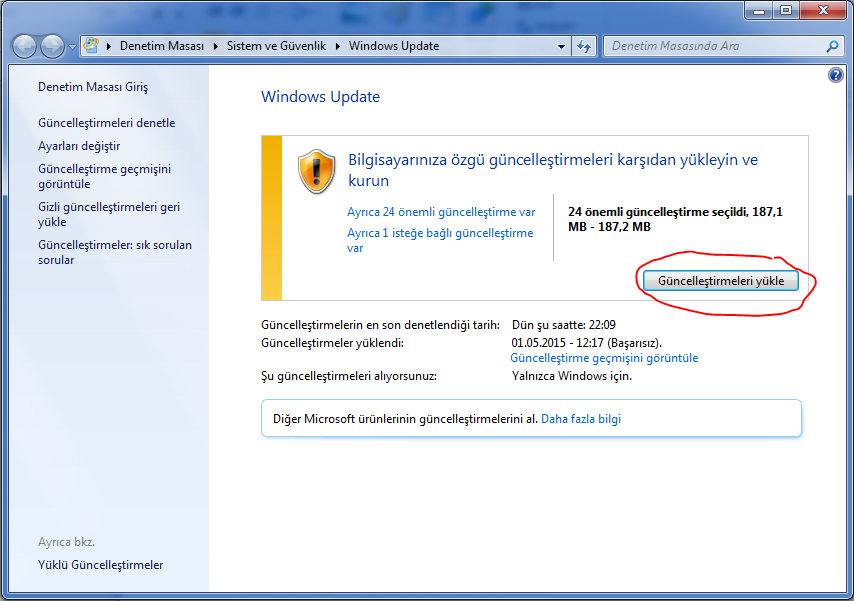Click Güncelleştirmeleri denetle in sidebar
The height and width of the screenshot is (601, 854).
[x=107, y=123]
